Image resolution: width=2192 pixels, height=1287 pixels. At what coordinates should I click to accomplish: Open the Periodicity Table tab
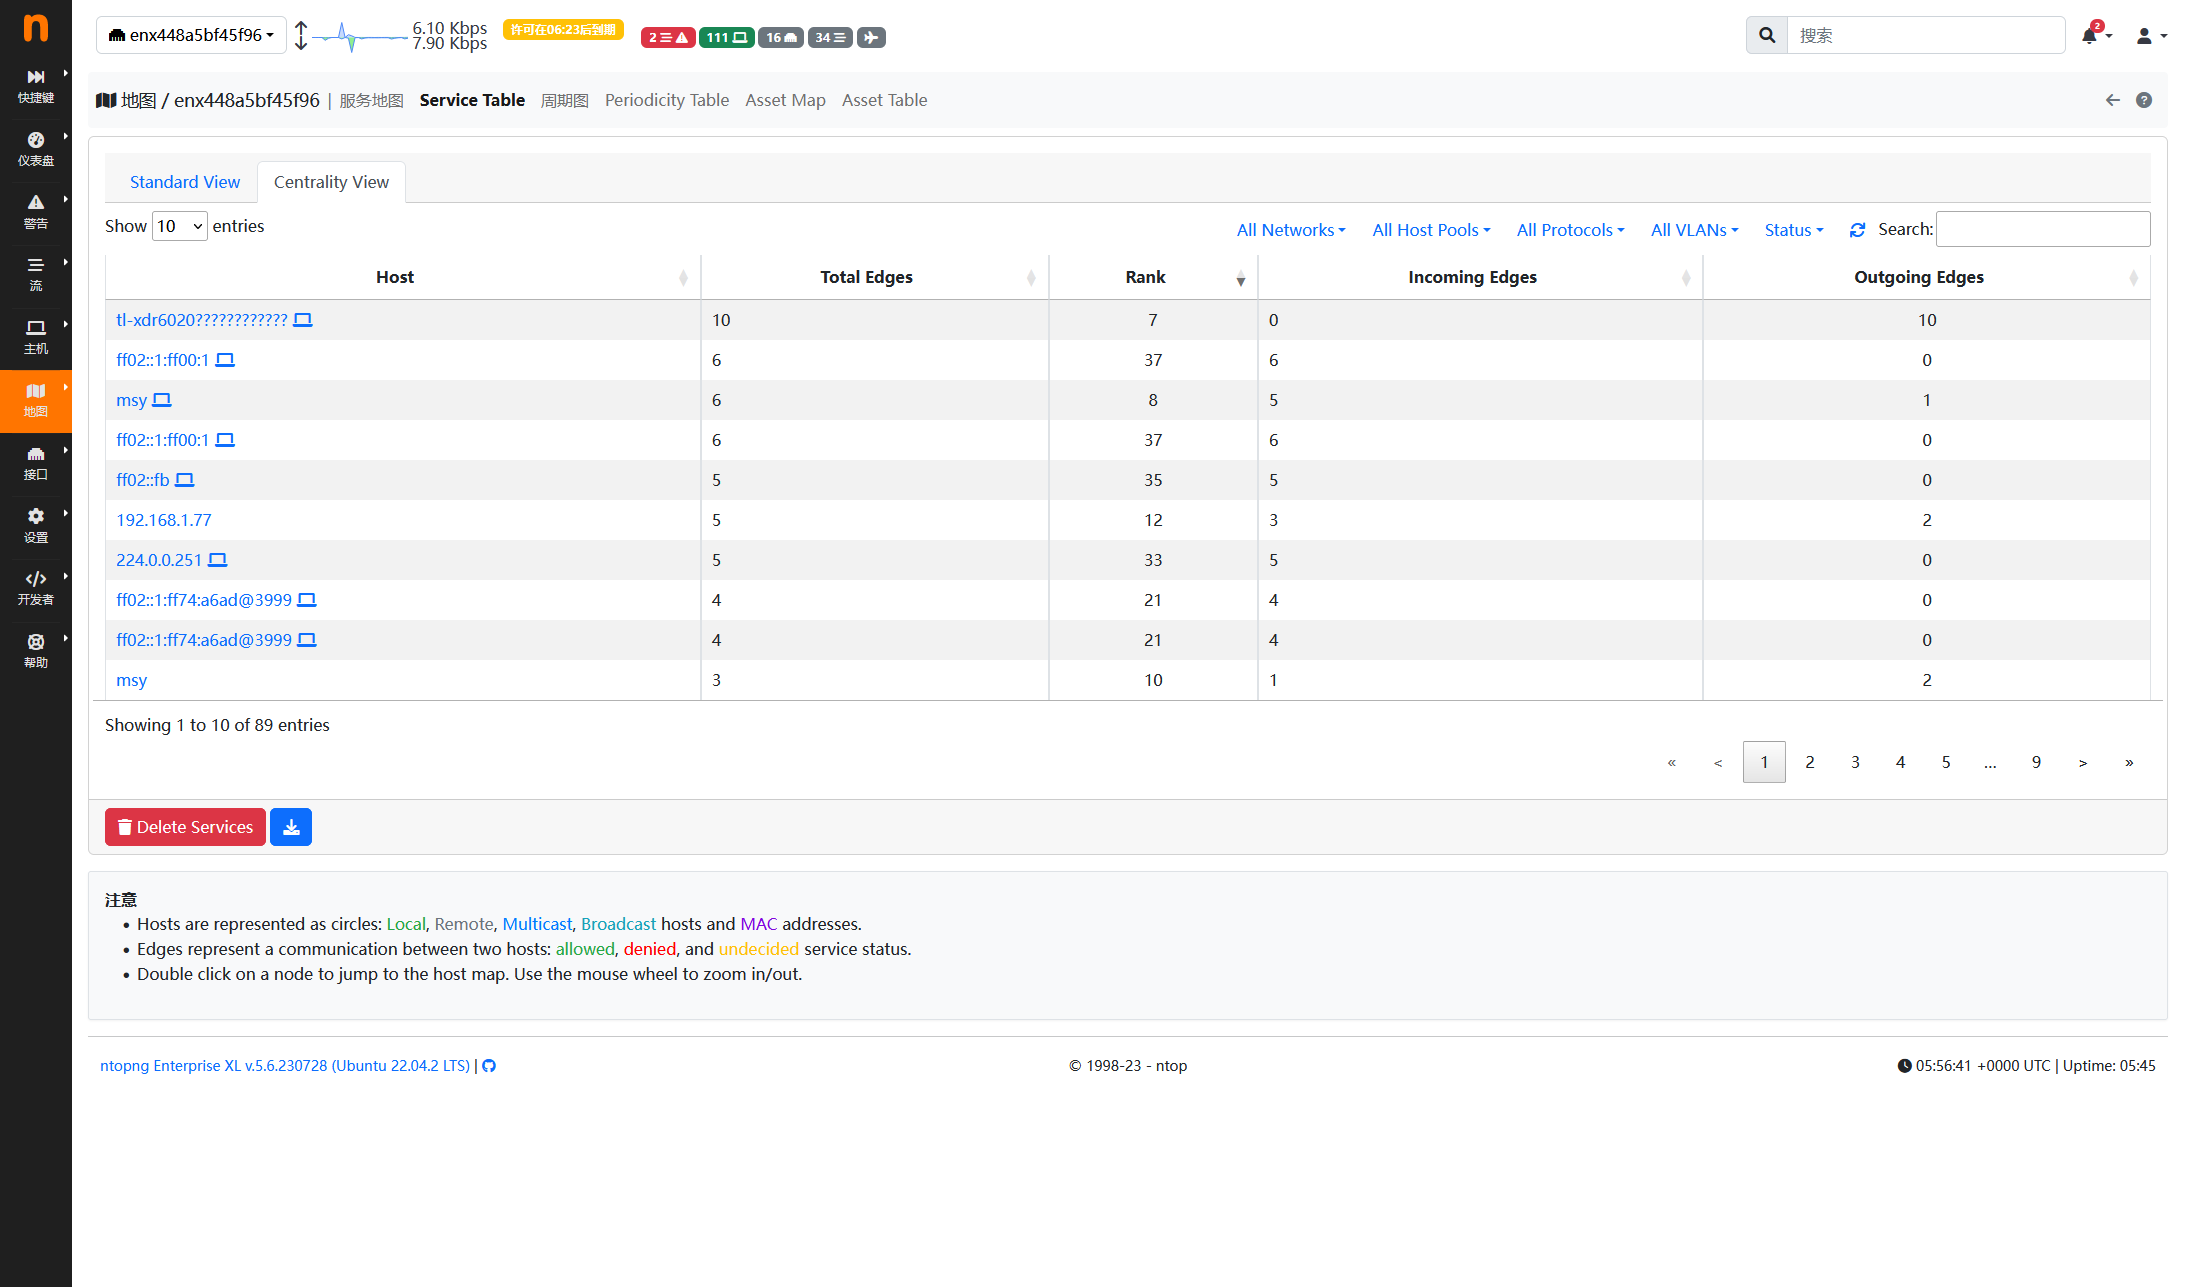(666, 100)
